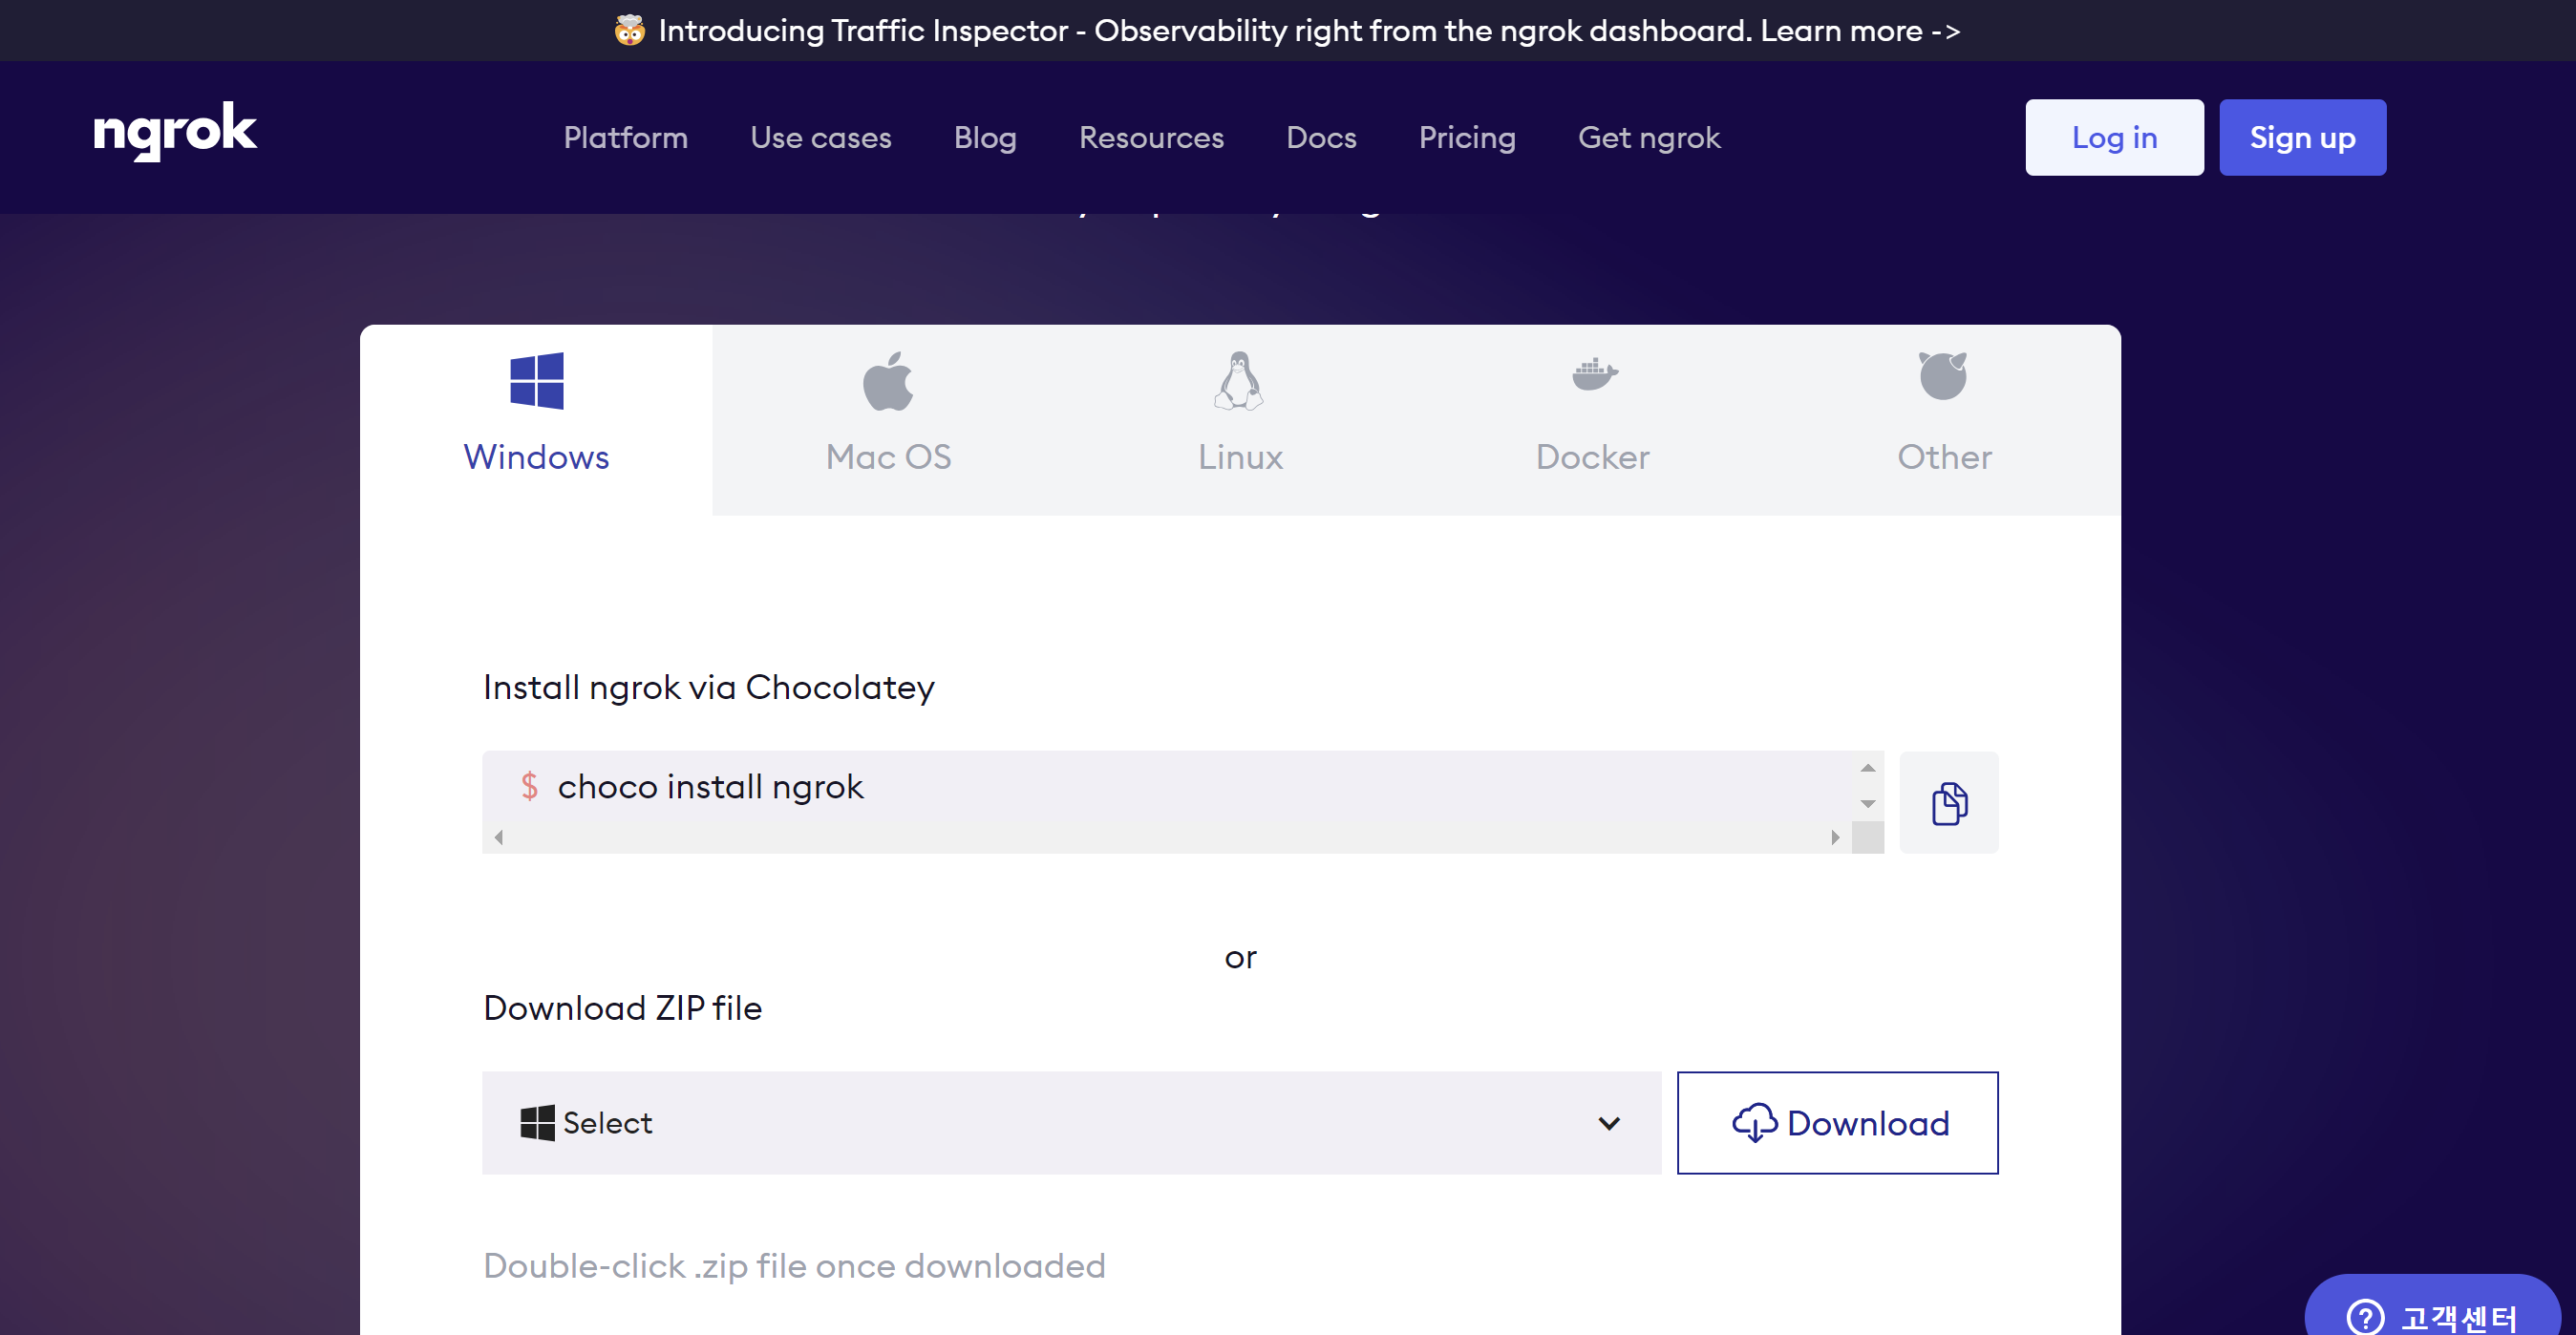Open the Resources menu
The width and height of the screenshot is (2576, 1335).
point(1151,138)
